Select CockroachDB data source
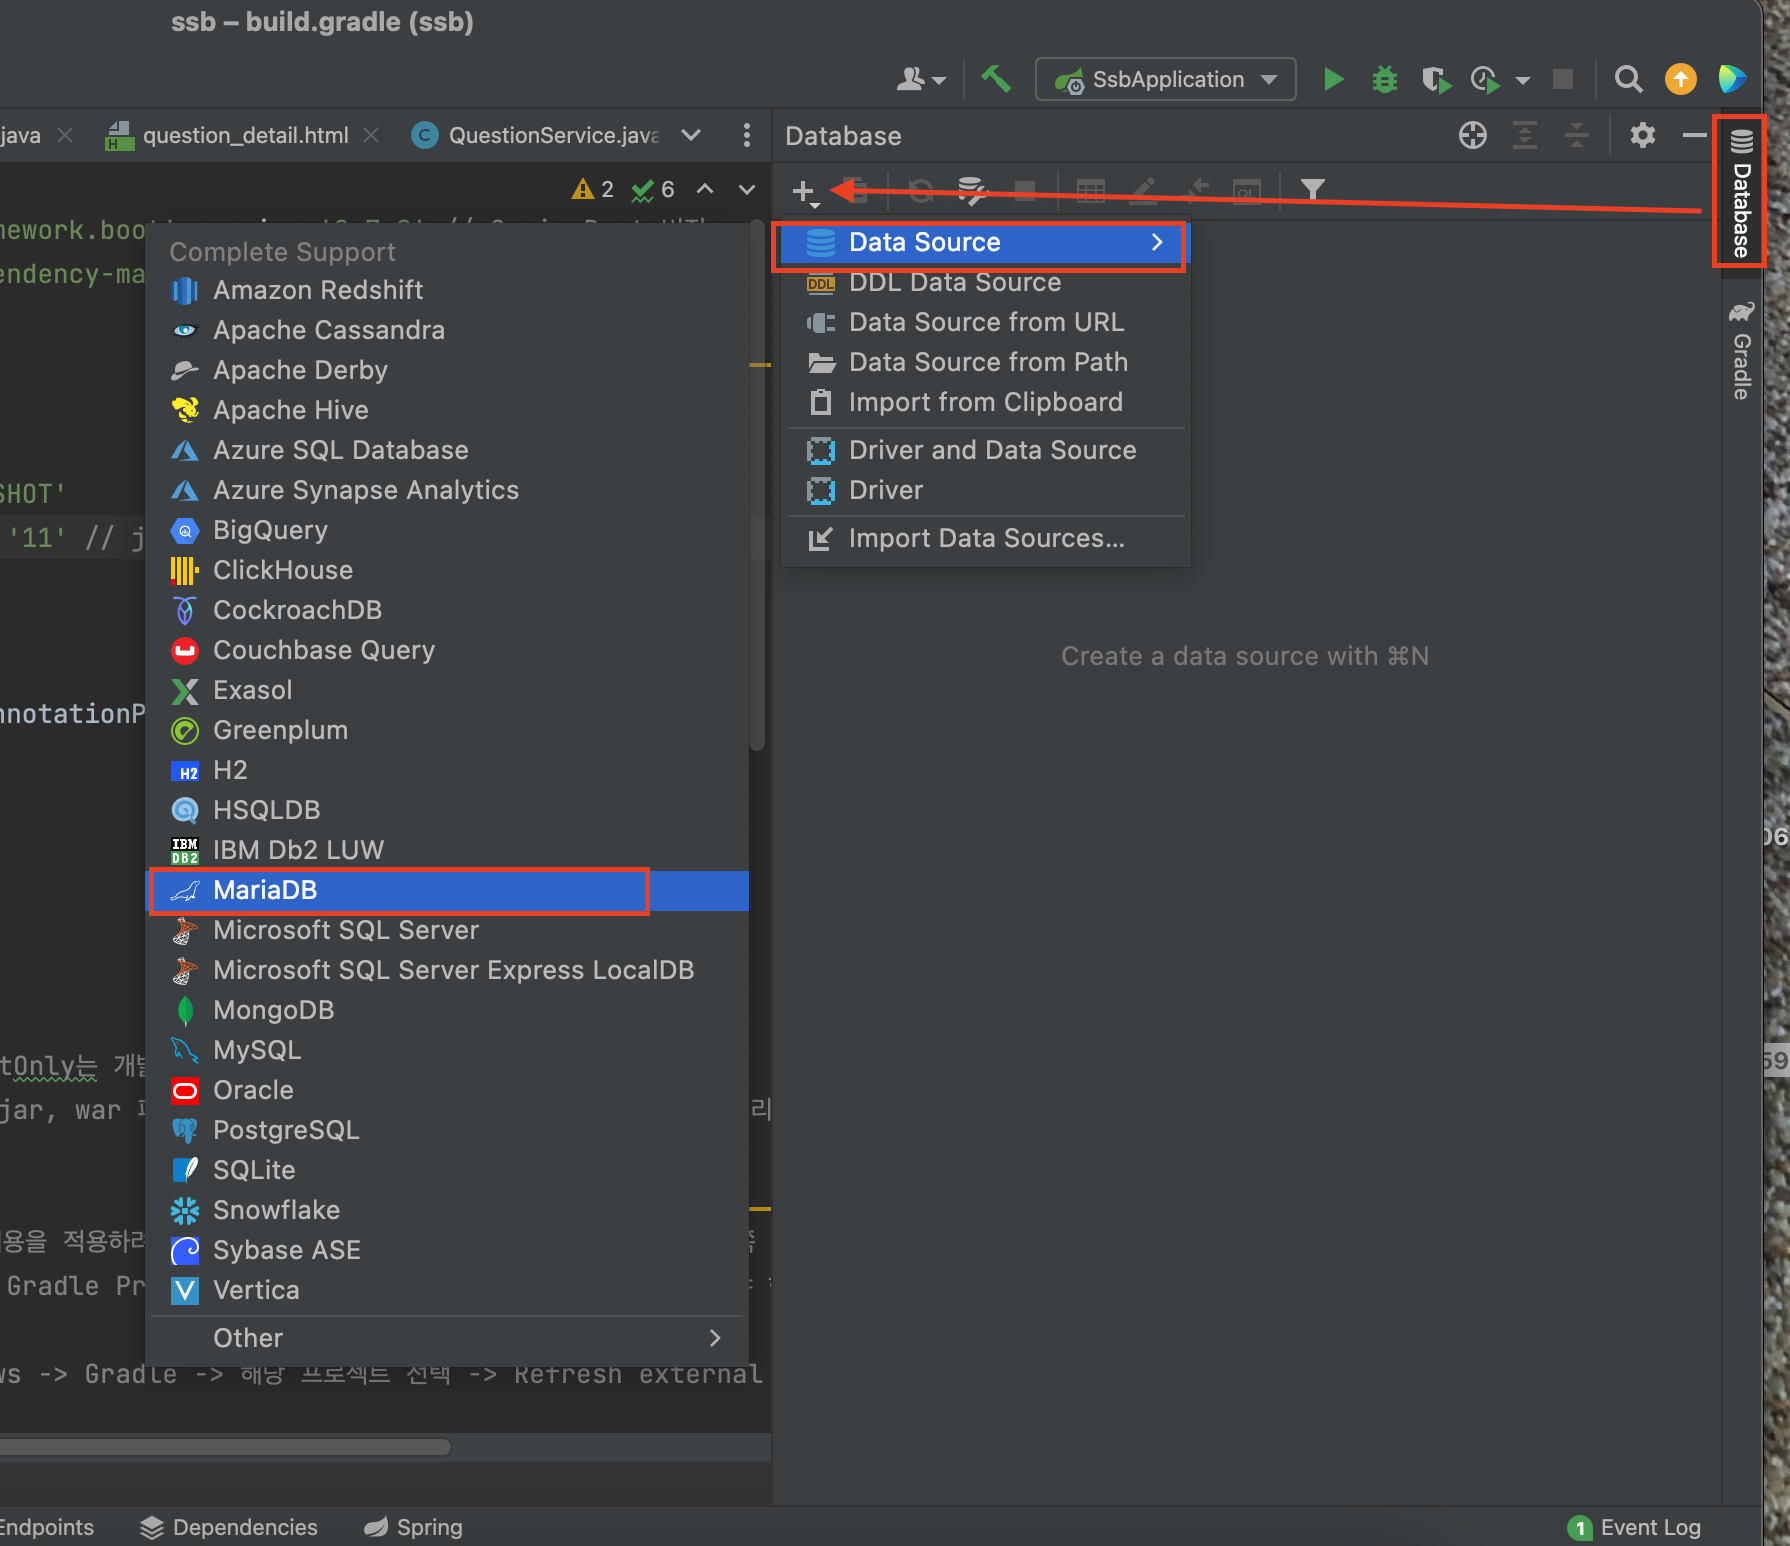1790x1546 pixels. point(448,610)
